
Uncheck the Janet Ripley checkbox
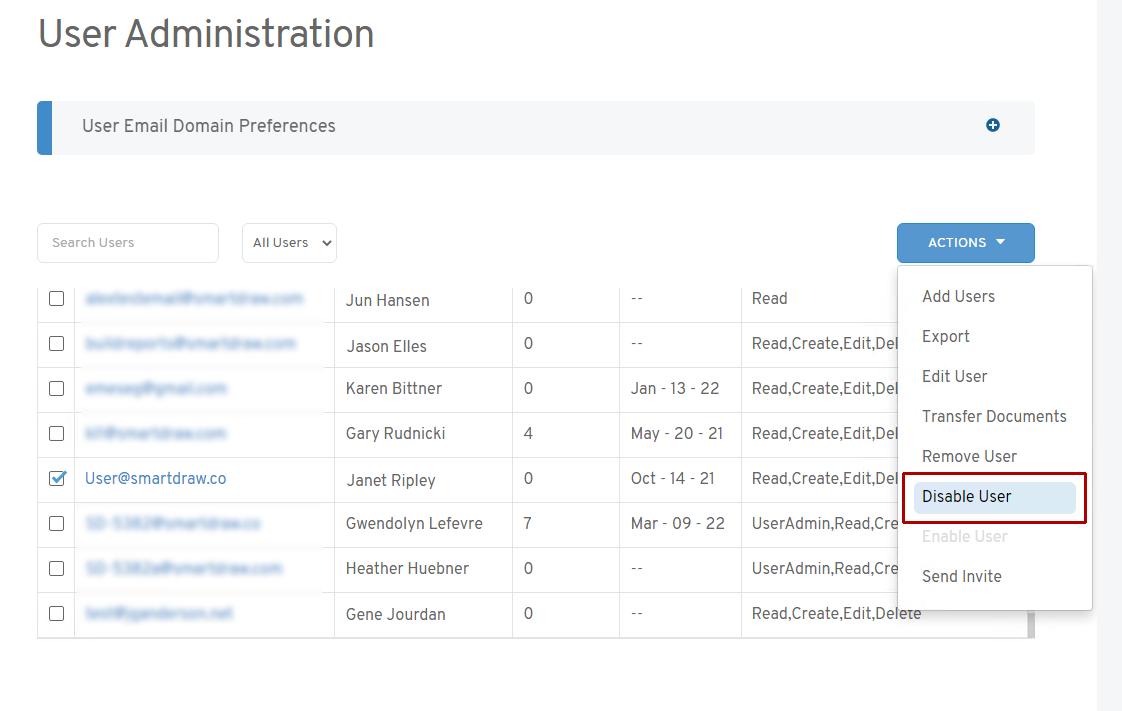(57, 478)
